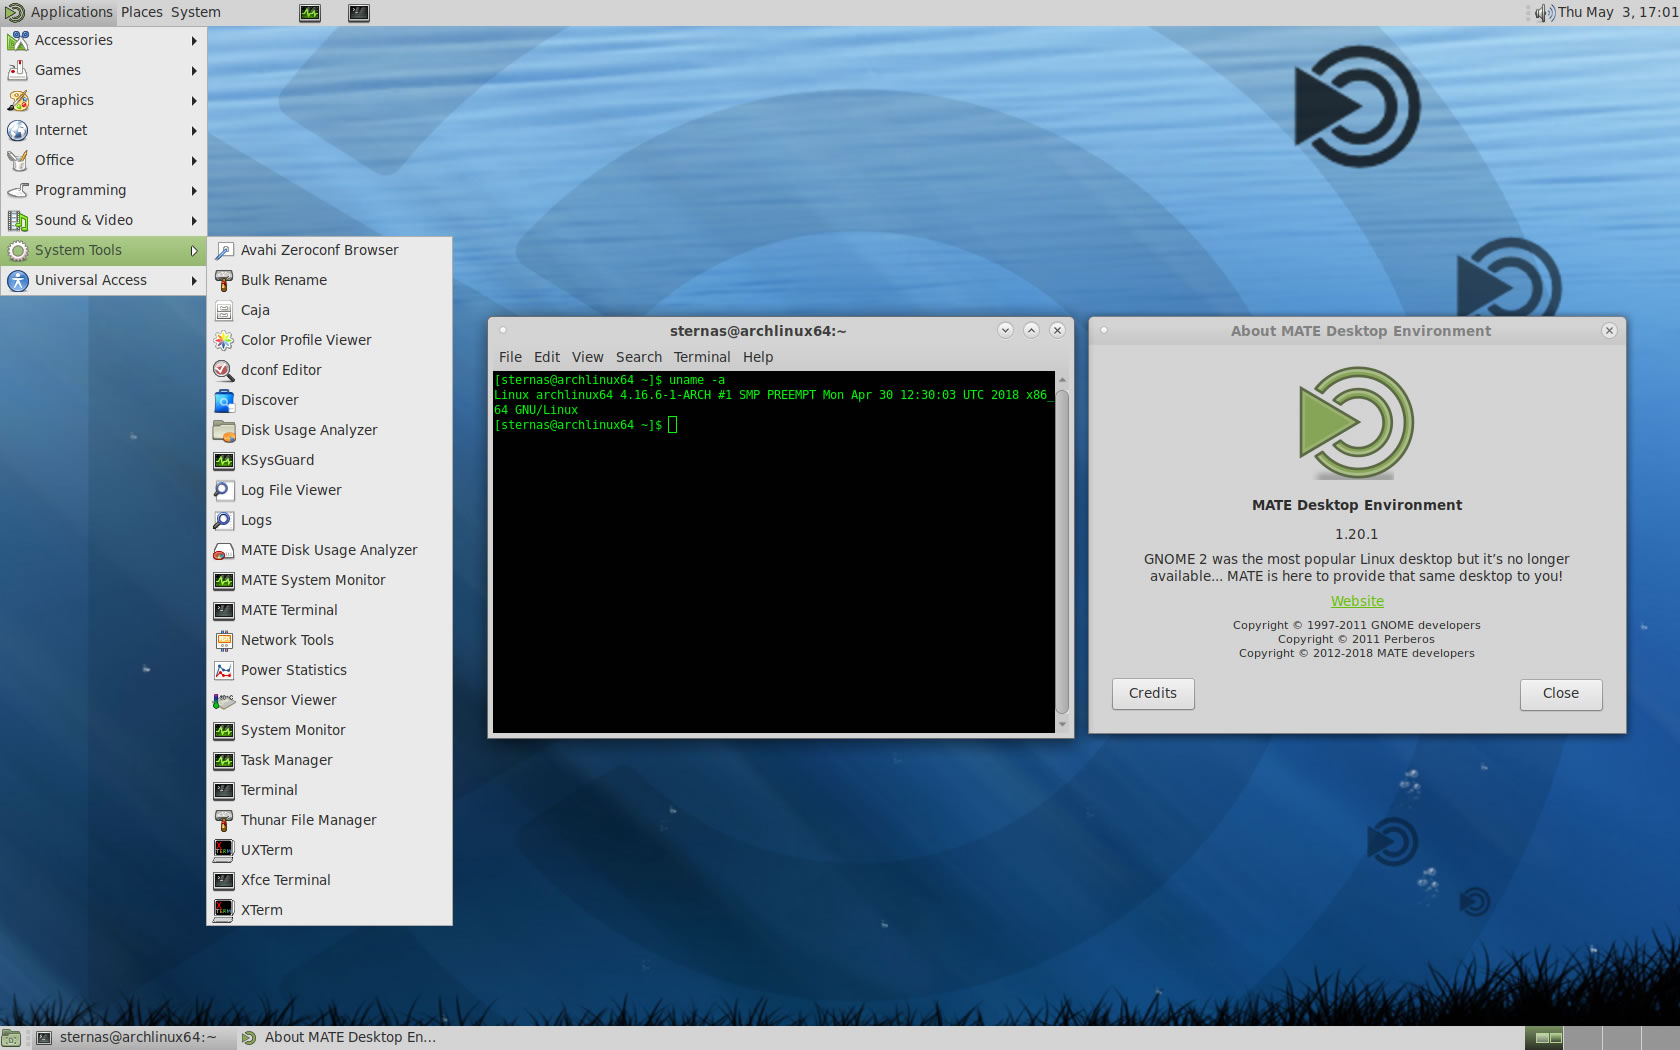The width and height of the screenshot is (1680, 1050).
Task: Launch MATE Terminal from the menu
Action: (329, 610)
